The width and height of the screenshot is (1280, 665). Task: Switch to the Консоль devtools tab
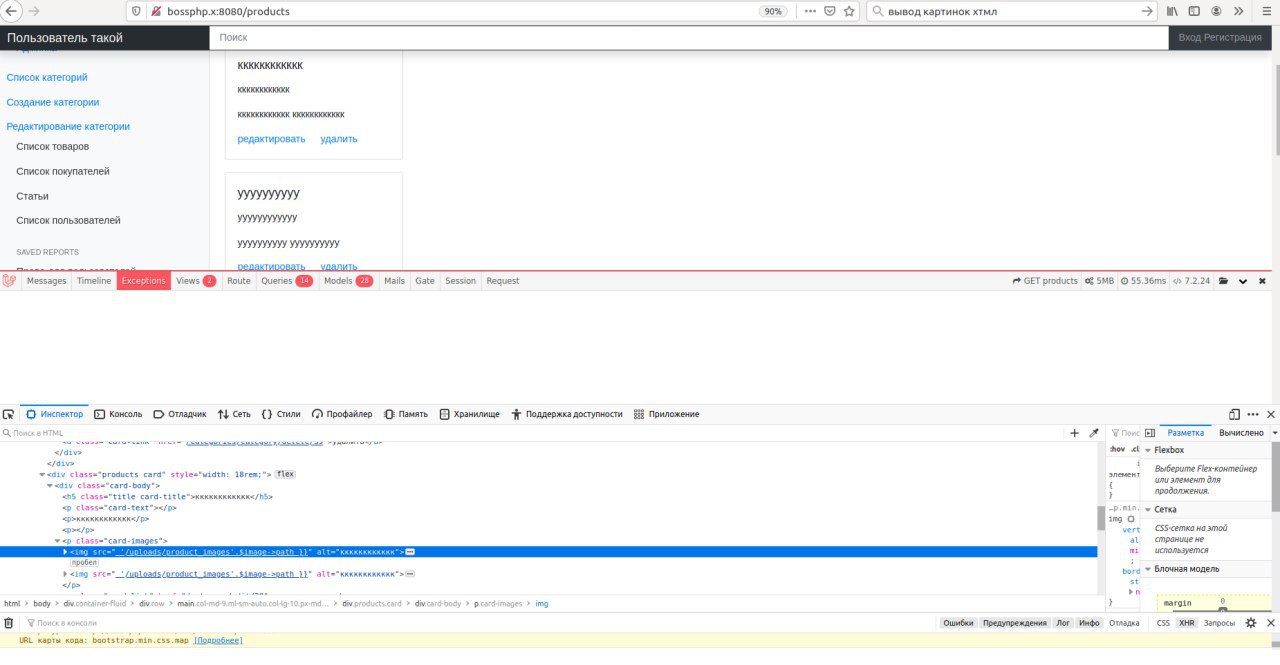(118, 414)
